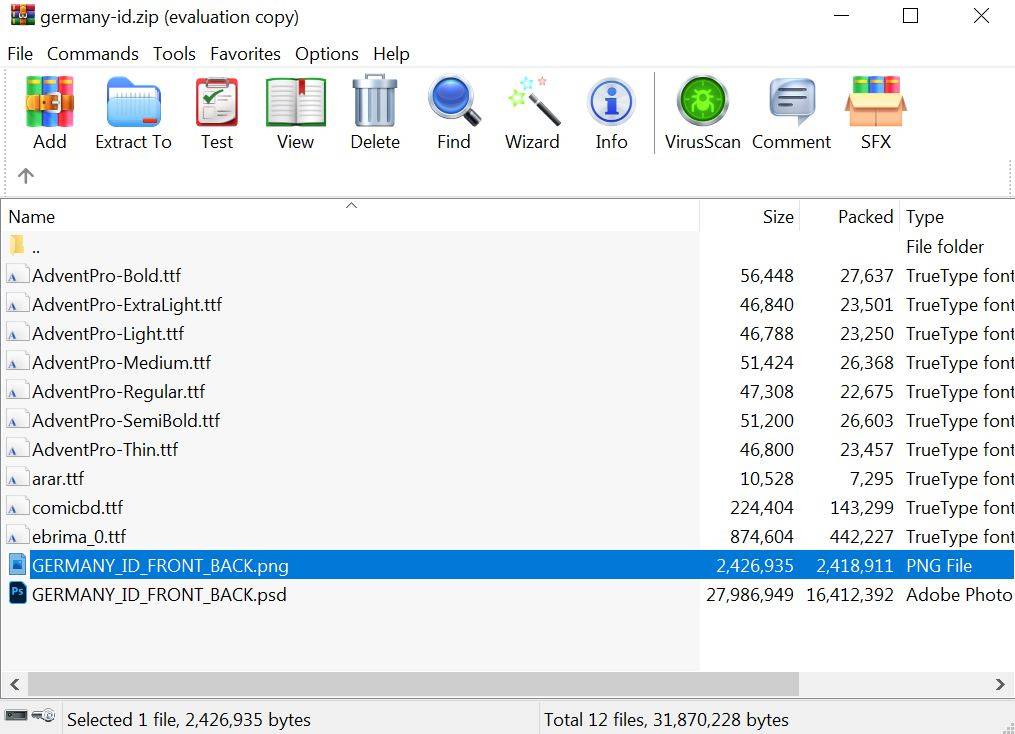
Task: Sort files by Size column header
Action: pos(777,217)
